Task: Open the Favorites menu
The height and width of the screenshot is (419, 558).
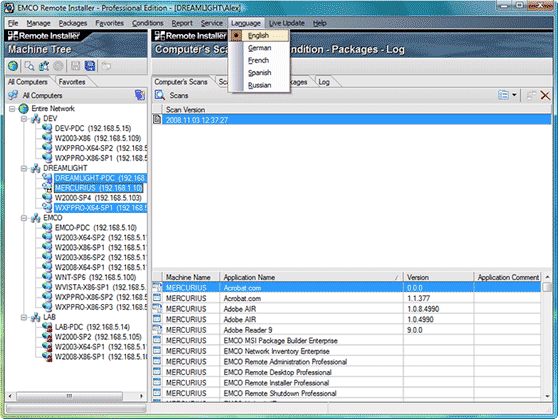Action: [110, 23]
